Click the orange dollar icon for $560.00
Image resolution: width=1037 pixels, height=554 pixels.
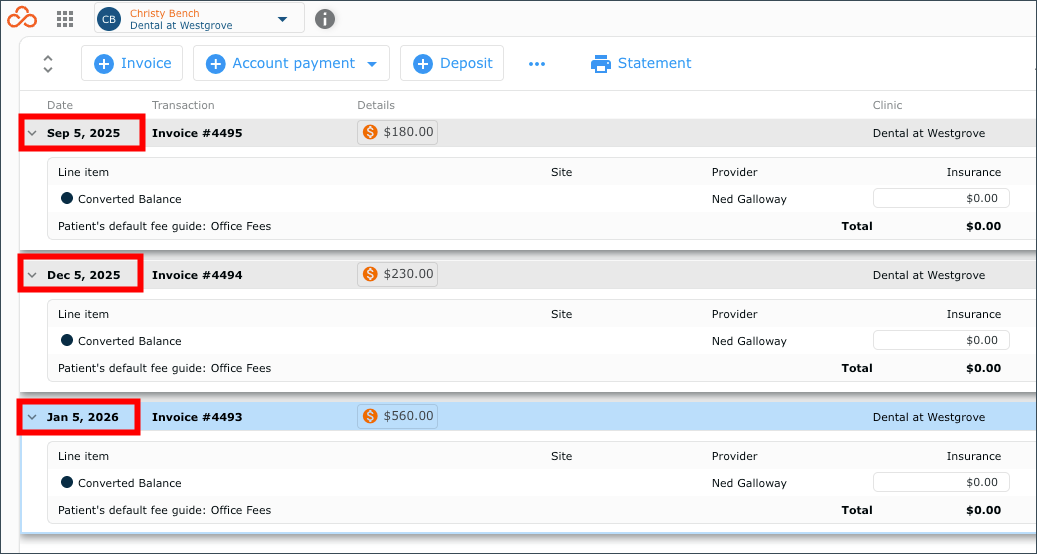click(370, 416)
